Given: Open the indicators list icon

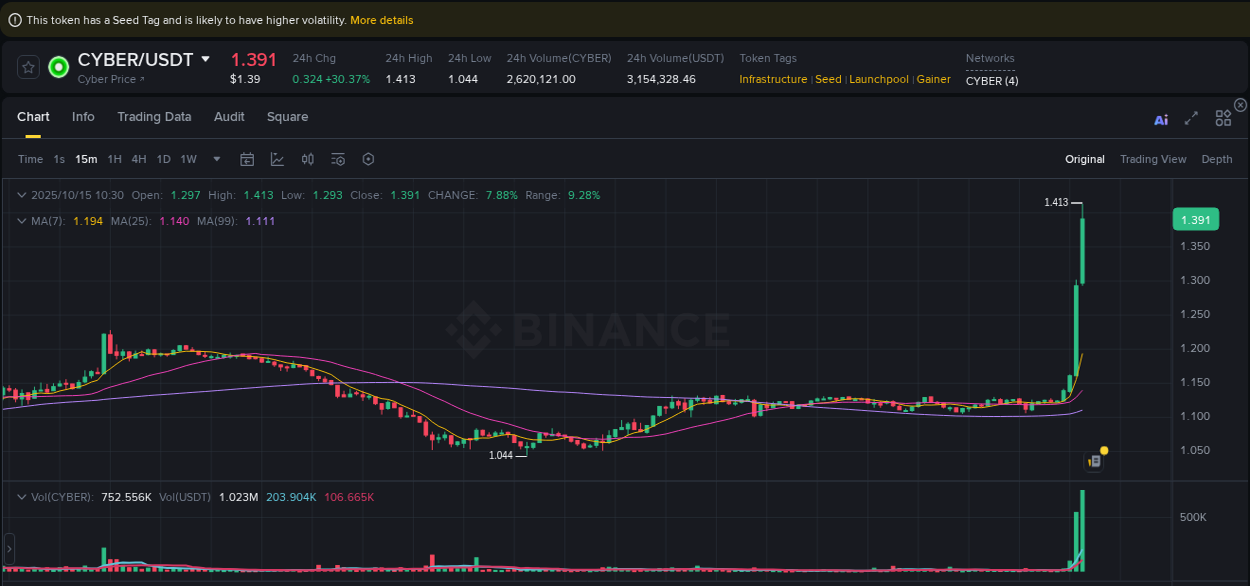Looking at the screenshot, I should pyautogui.click(x=337, y=159).
